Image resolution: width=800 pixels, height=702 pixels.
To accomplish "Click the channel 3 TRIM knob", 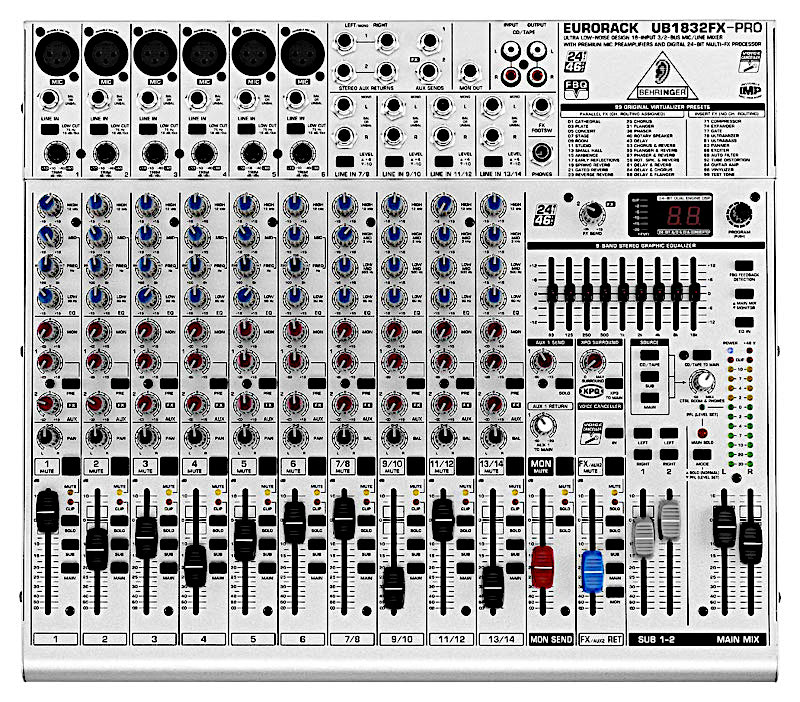I will [x=155, y=154].
